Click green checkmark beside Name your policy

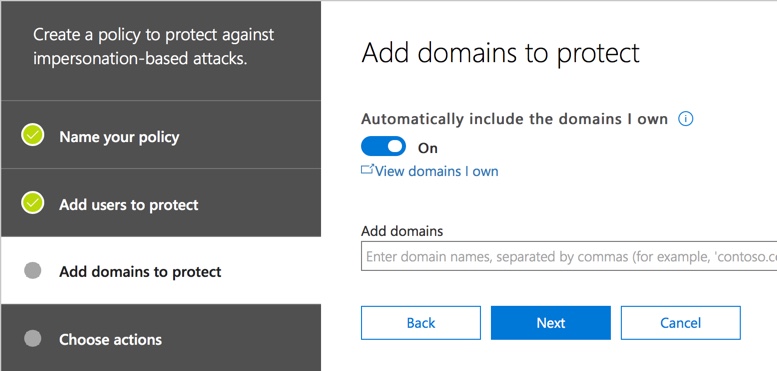click(x=33, y=135)
